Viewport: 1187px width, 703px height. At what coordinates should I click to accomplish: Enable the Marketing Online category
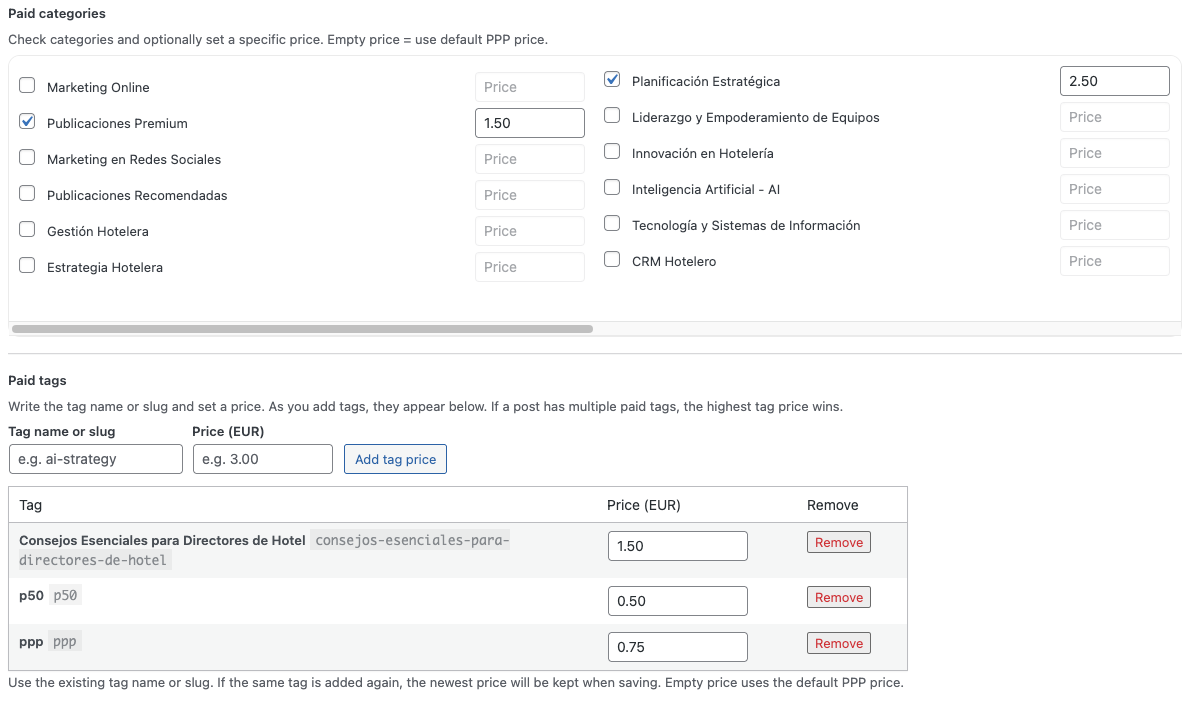pos(27,86)
